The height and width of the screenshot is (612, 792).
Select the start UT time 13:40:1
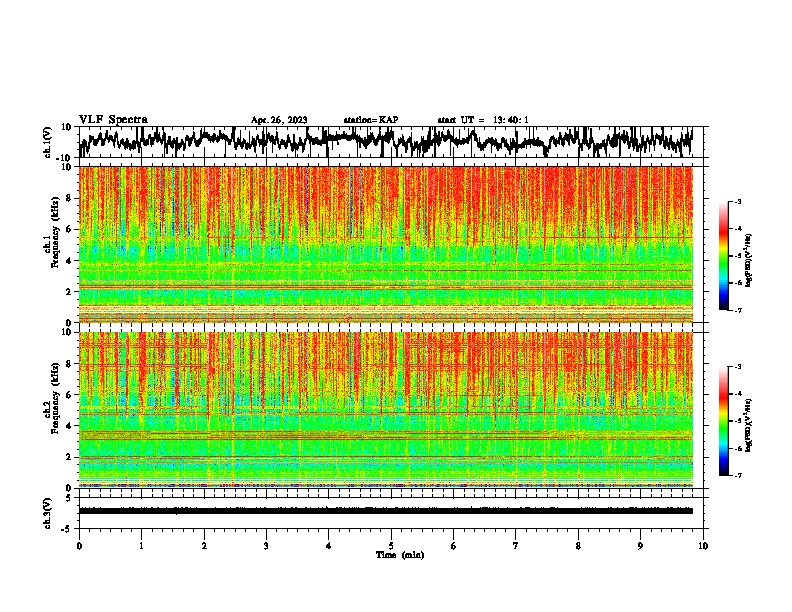pos(511,120)
